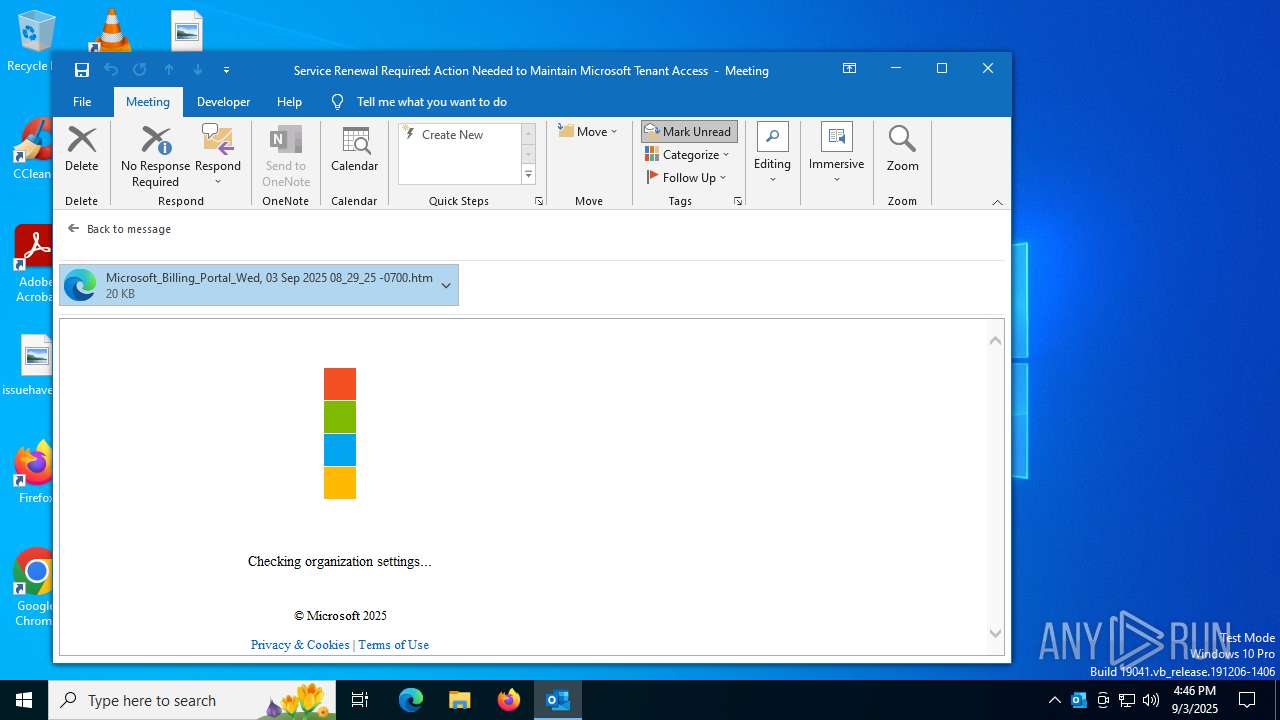Open the File tab
This screenshot has width=1280, height=720.
point(82,102)
